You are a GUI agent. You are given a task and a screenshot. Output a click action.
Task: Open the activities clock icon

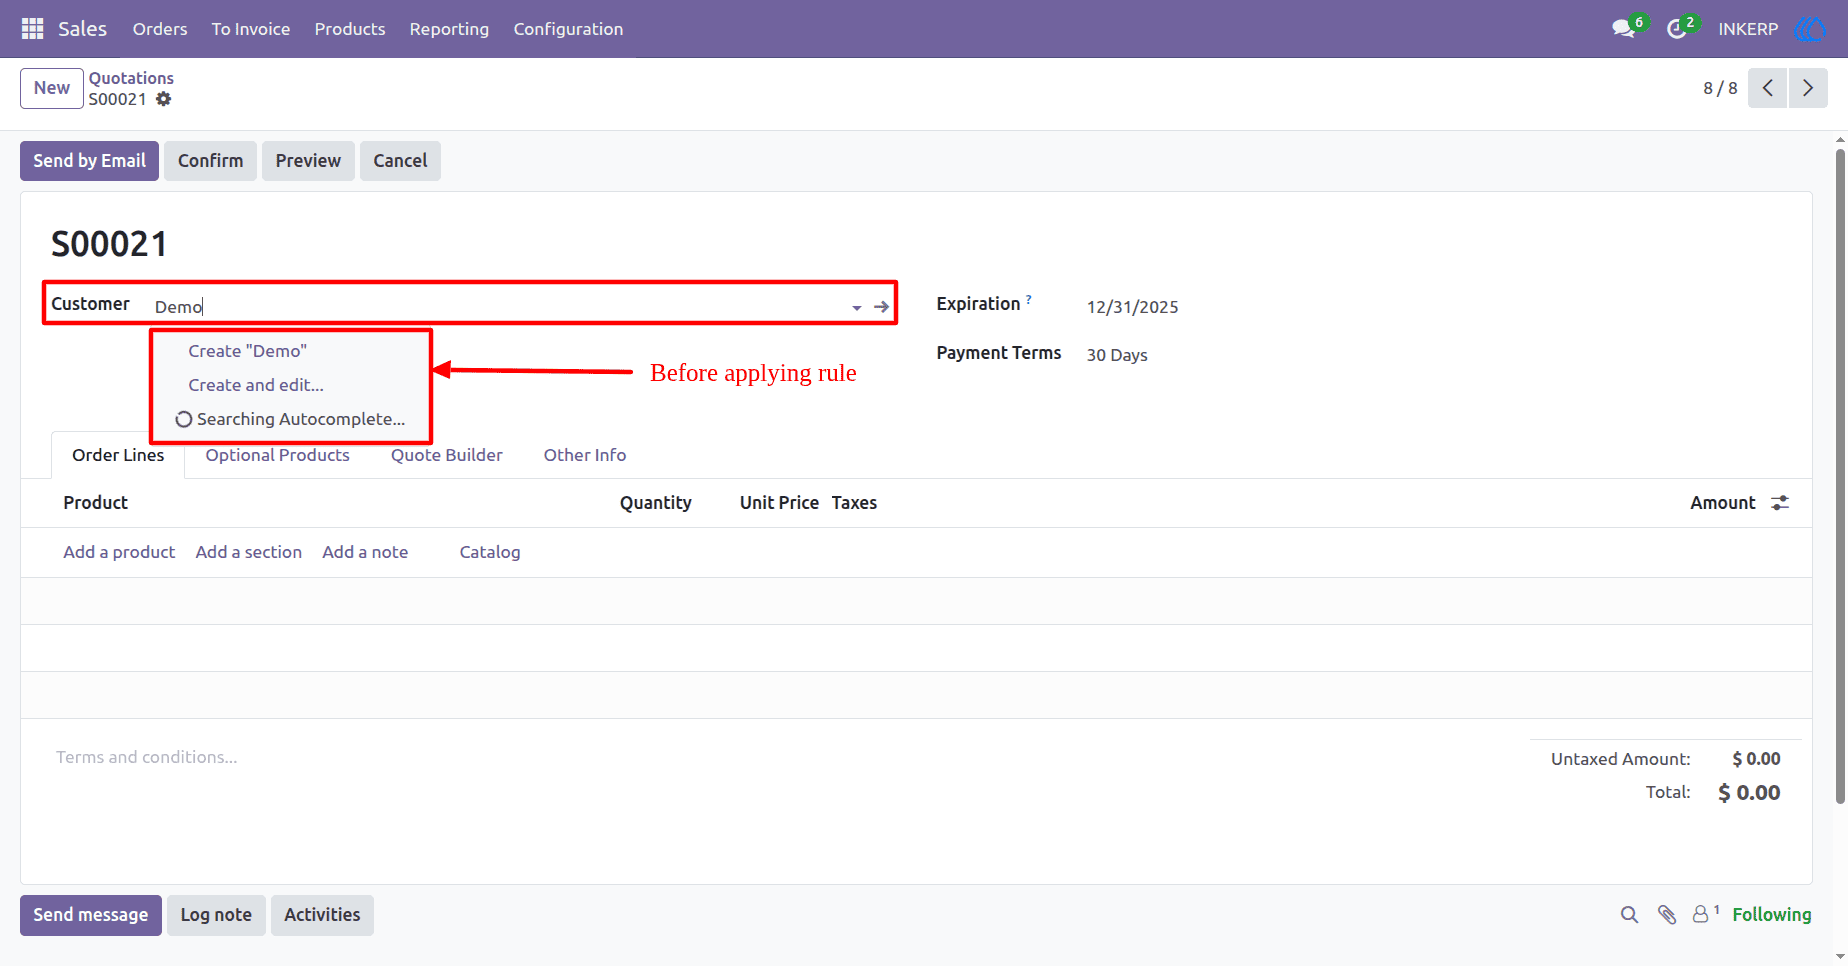[1677, 29]
